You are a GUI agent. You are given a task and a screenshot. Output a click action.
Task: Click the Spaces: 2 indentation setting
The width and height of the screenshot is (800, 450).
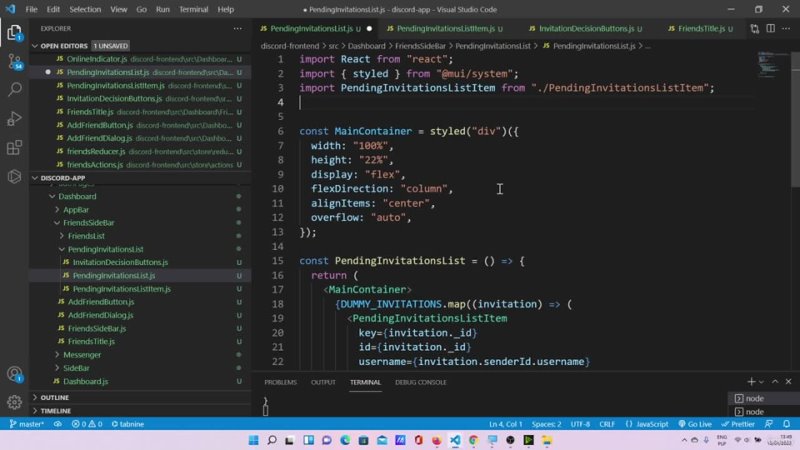point(546,424)
